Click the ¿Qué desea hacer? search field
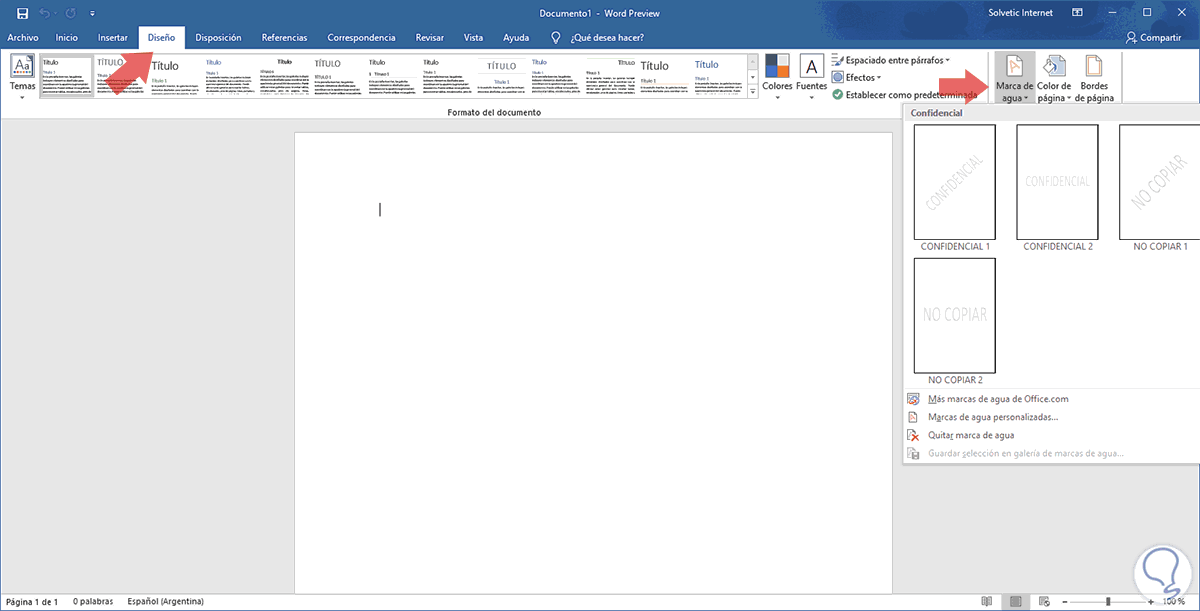The height and width of the screenshot is (611, 1200). coord(606,38)
